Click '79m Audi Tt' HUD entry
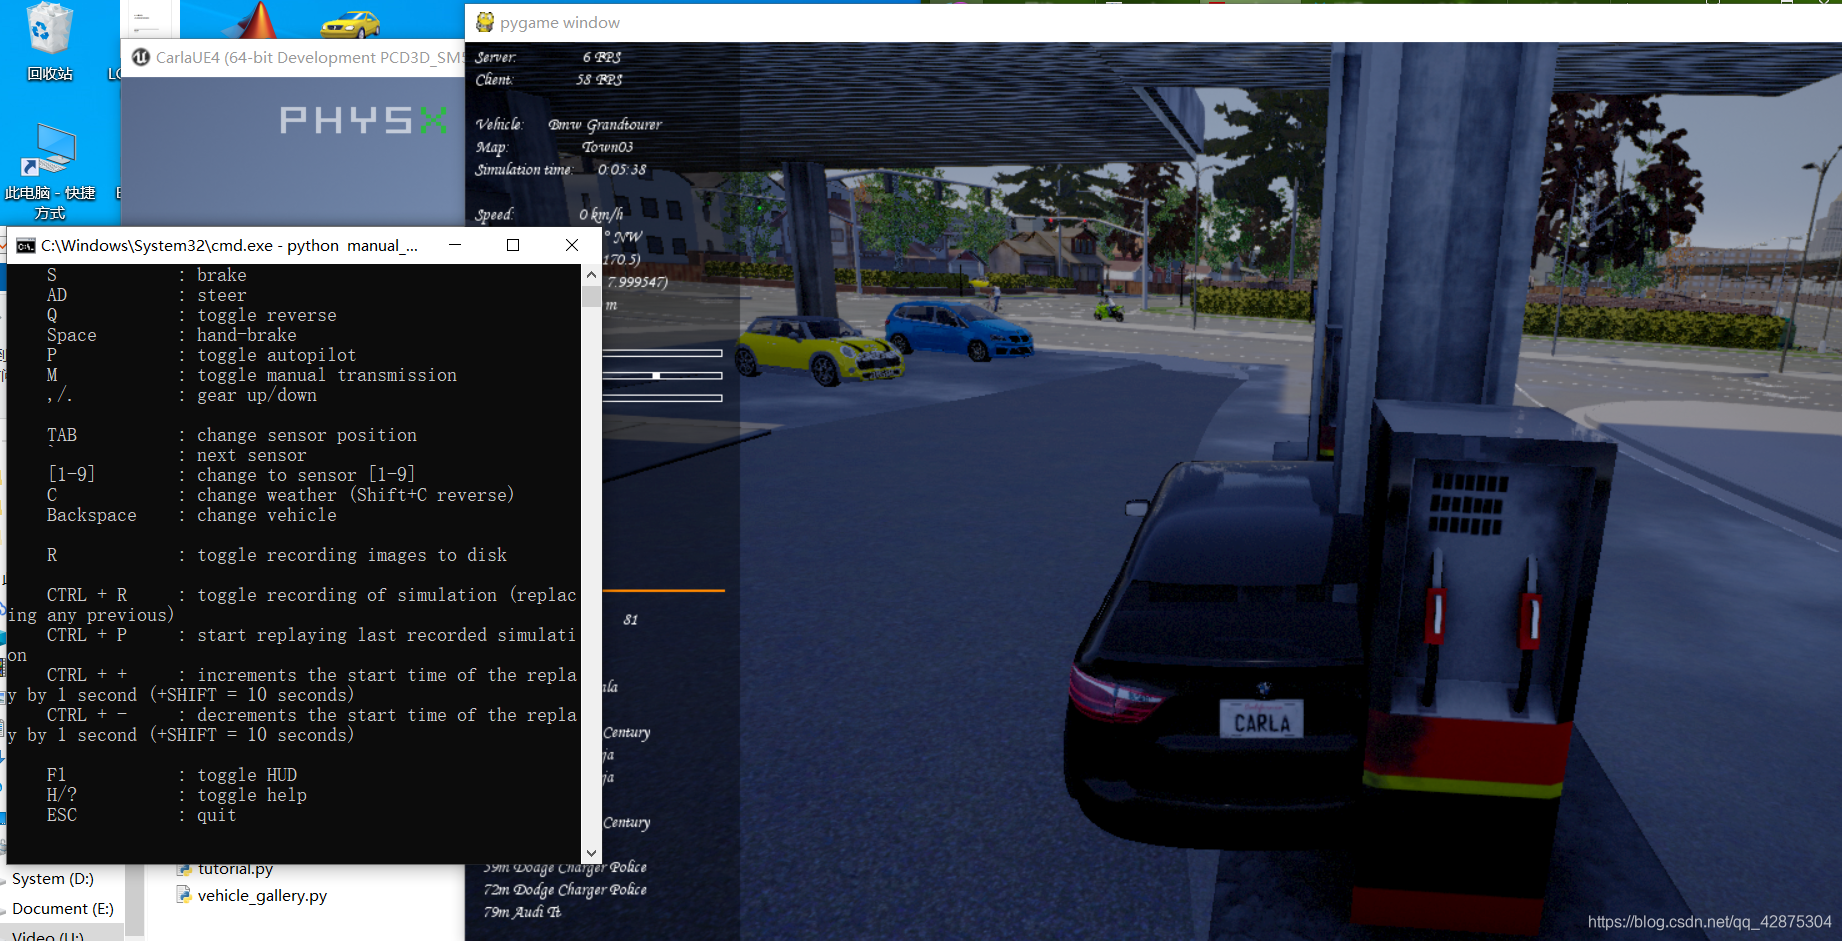 (522, 912)
